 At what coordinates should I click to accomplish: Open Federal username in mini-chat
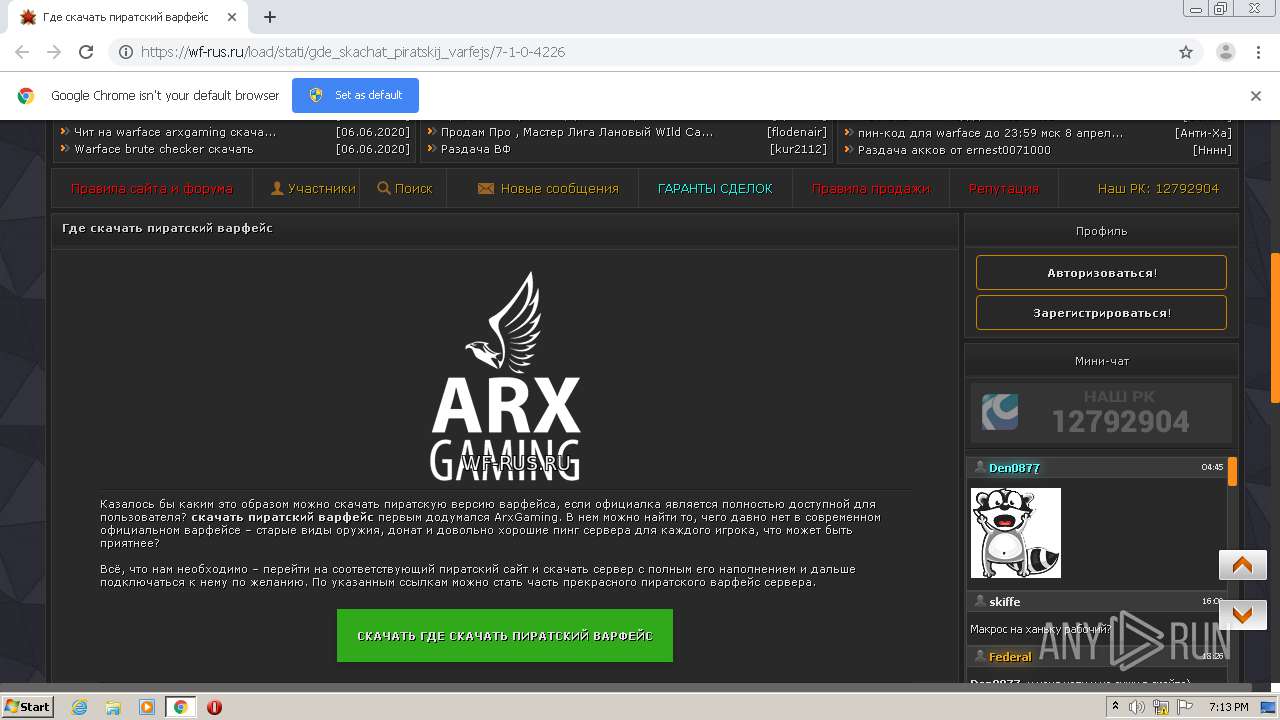click(x=1010, y=656)
